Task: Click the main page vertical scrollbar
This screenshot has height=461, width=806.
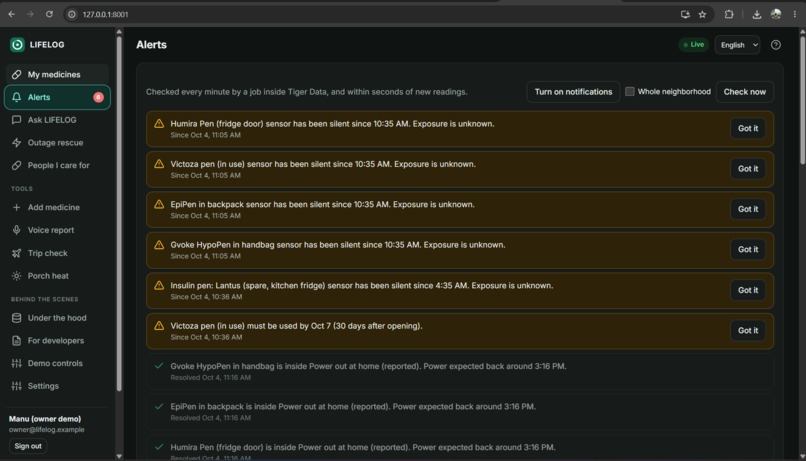Action: tap(802, 100)
